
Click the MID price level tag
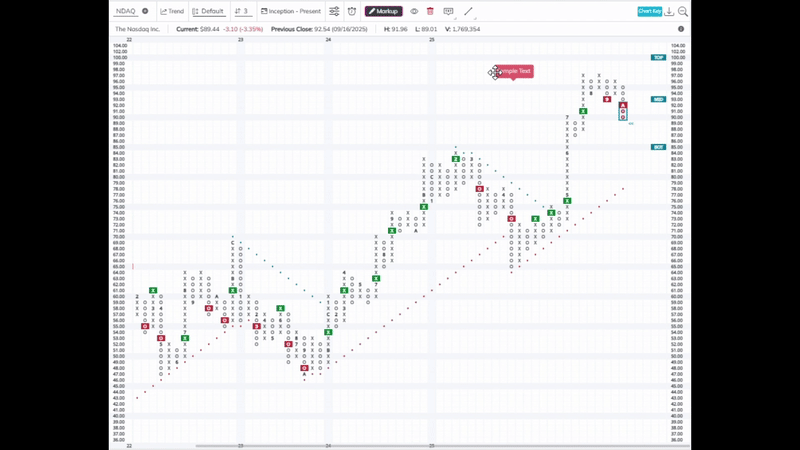[x=658, y=99]
